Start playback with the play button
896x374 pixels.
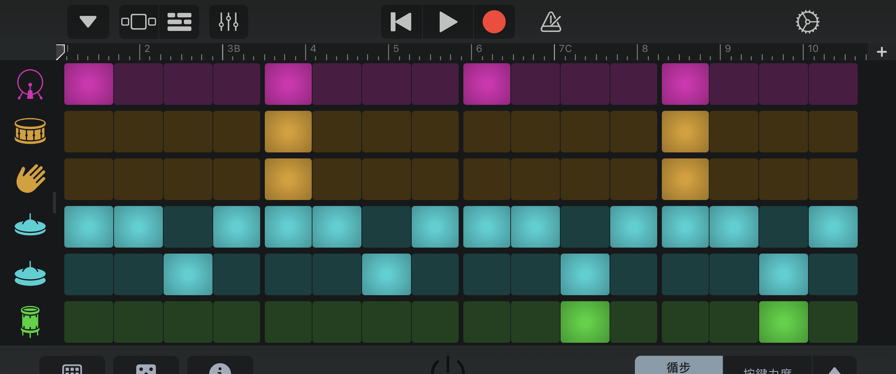click(448, 22)
